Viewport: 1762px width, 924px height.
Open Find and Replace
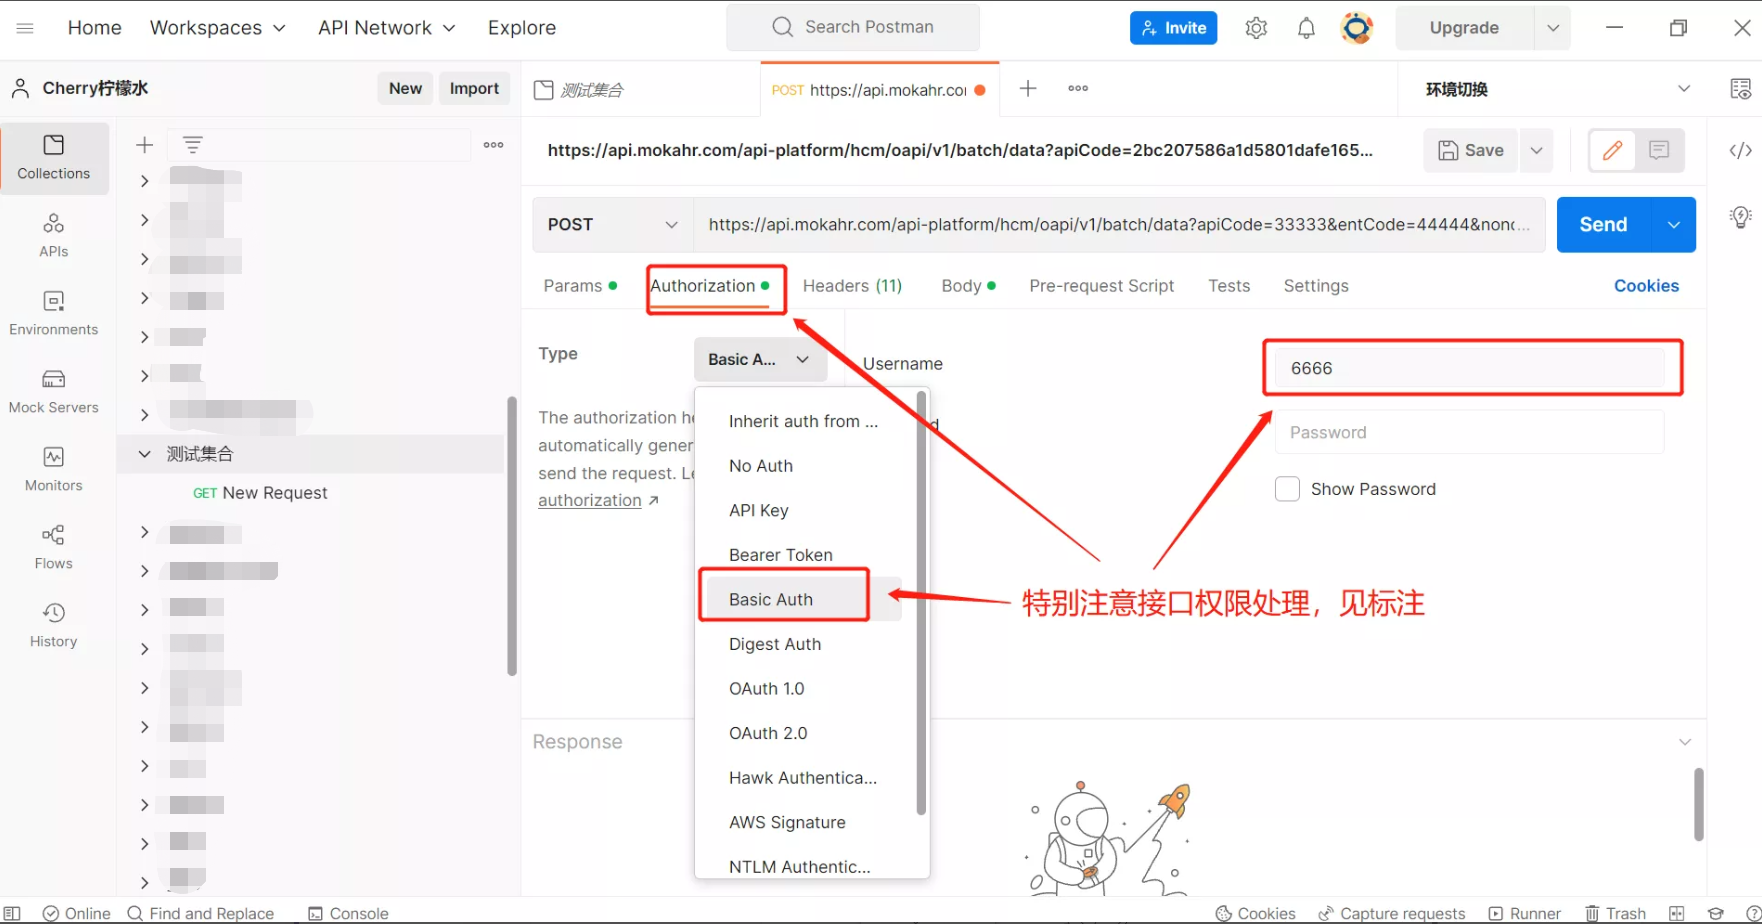tap(201, 913)
